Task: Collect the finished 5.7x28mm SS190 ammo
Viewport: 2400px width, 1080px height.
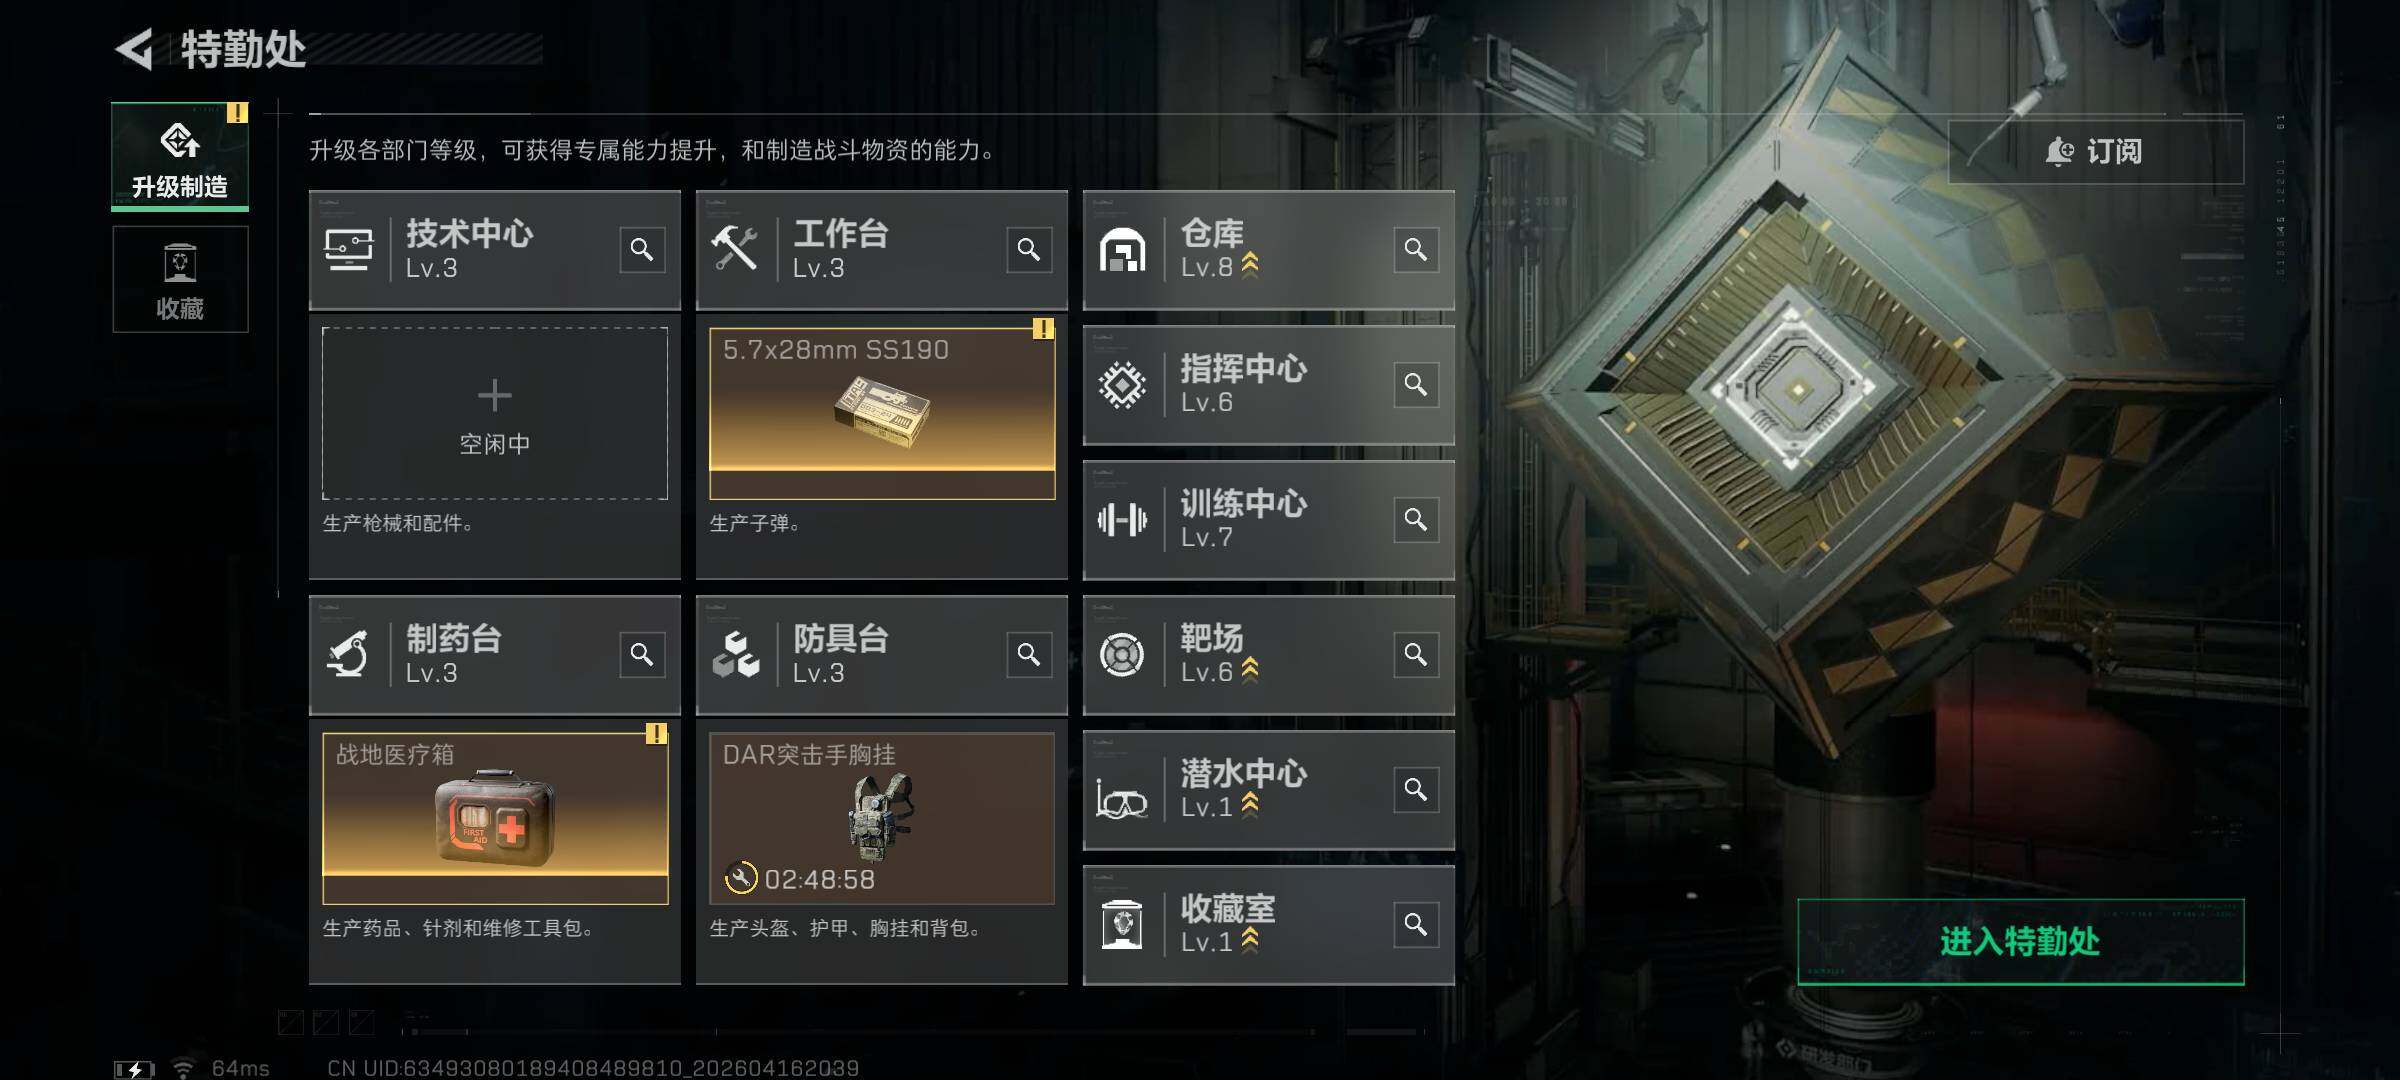Action: point(882,413)
